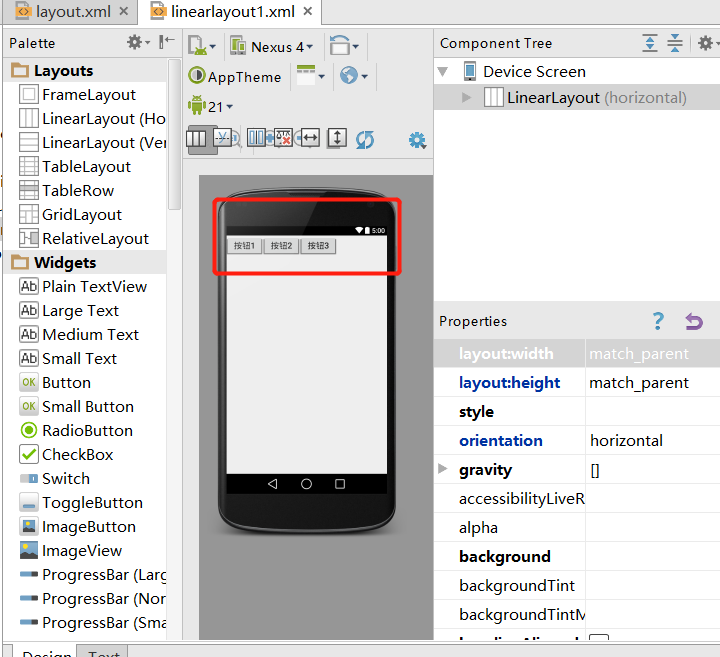Click the clear all weights icon
Viewport: 720px width, 657px height.
tap(283, 138)
